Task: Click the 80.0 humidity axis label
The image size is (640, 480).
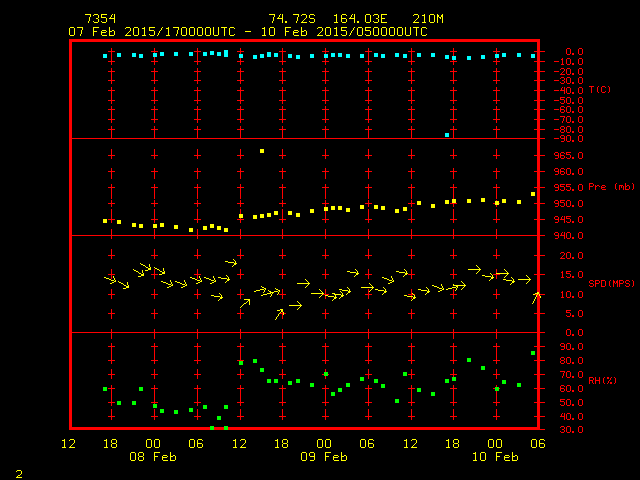Action: click(x=571, y=360)
